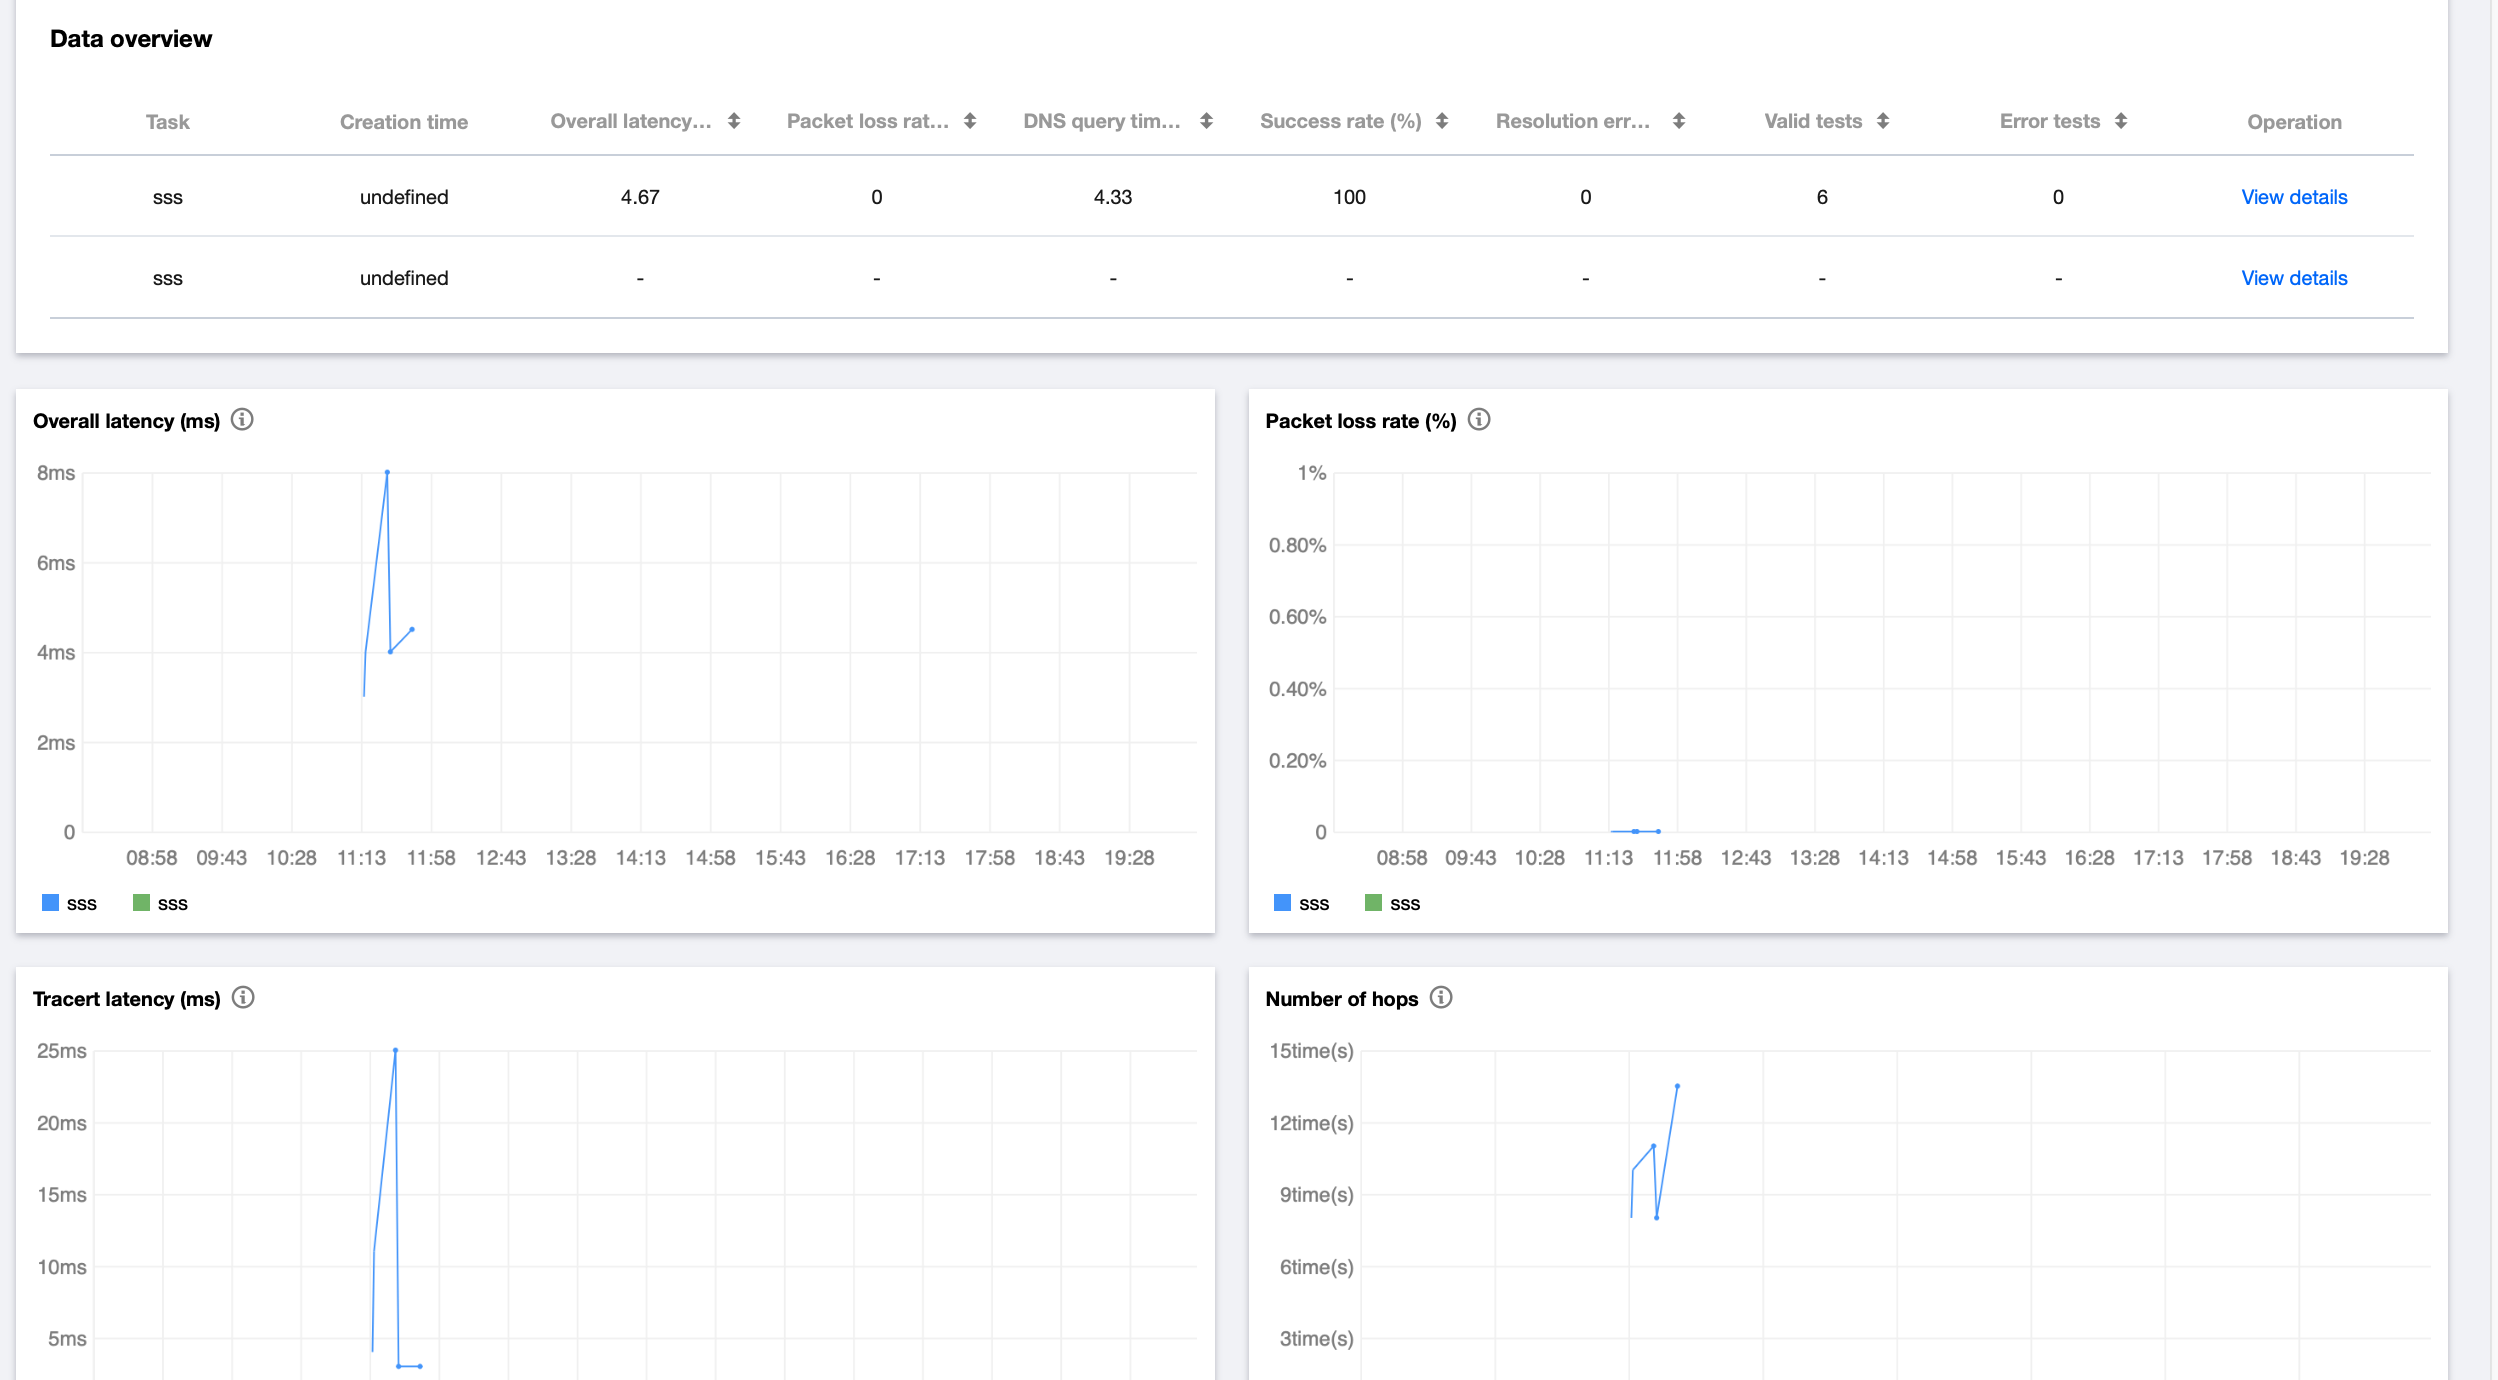Click the Tracert latency info icon
Viewport: 2498px width, 1380px height.
(x=243, y=998)
